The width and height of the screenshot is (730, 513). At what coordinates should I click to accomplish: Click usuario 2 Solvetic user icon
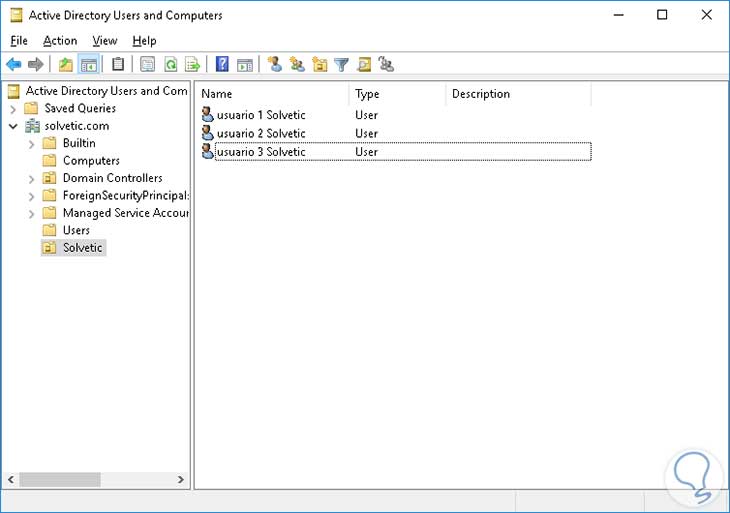[207, 133]
